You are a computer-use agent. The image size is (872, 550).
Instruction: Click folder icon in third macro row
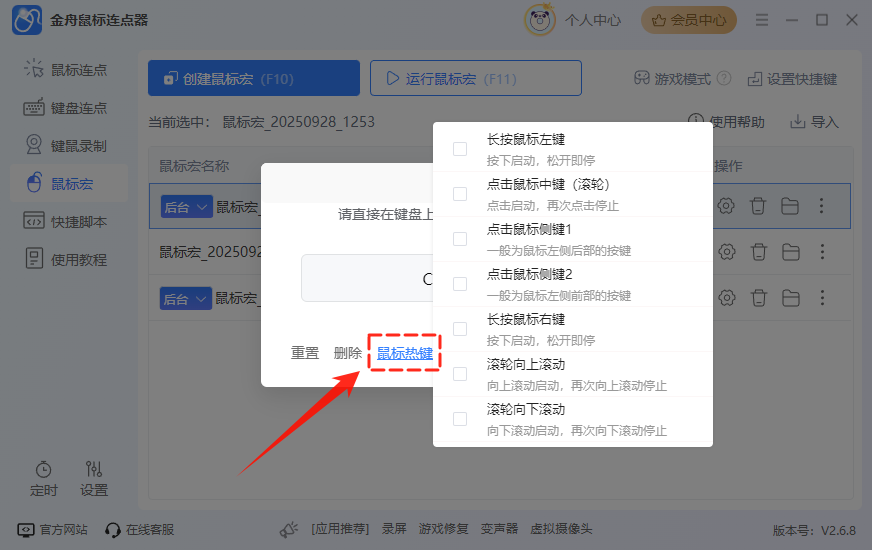click(x=791, y=299)
